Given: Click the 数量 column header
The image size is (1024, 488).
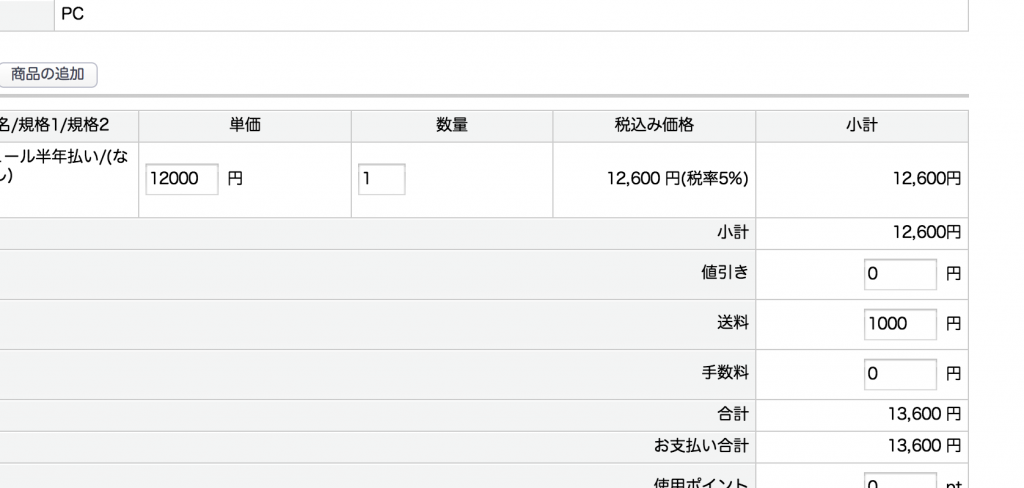Looking at the screenshot, I should pos(452,126).
